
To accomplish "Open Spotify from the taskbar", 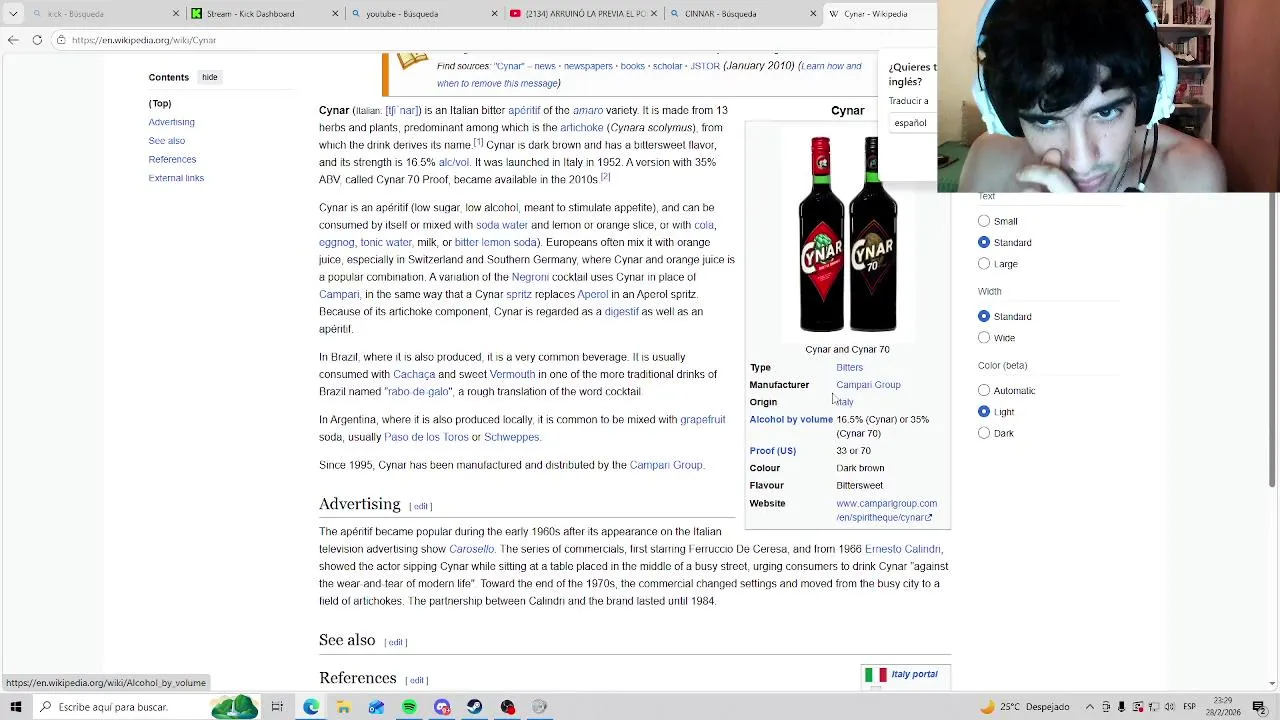I will point(409,707).
